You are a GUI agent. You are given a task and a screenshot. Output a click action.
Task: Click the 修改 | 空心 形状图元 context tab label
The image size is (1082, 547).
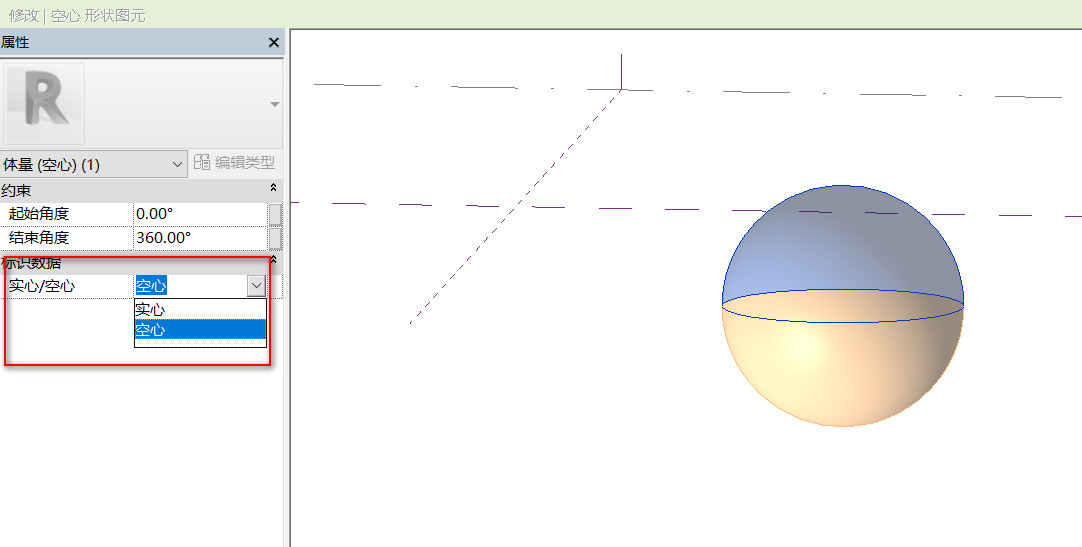(x=77, y=15)
